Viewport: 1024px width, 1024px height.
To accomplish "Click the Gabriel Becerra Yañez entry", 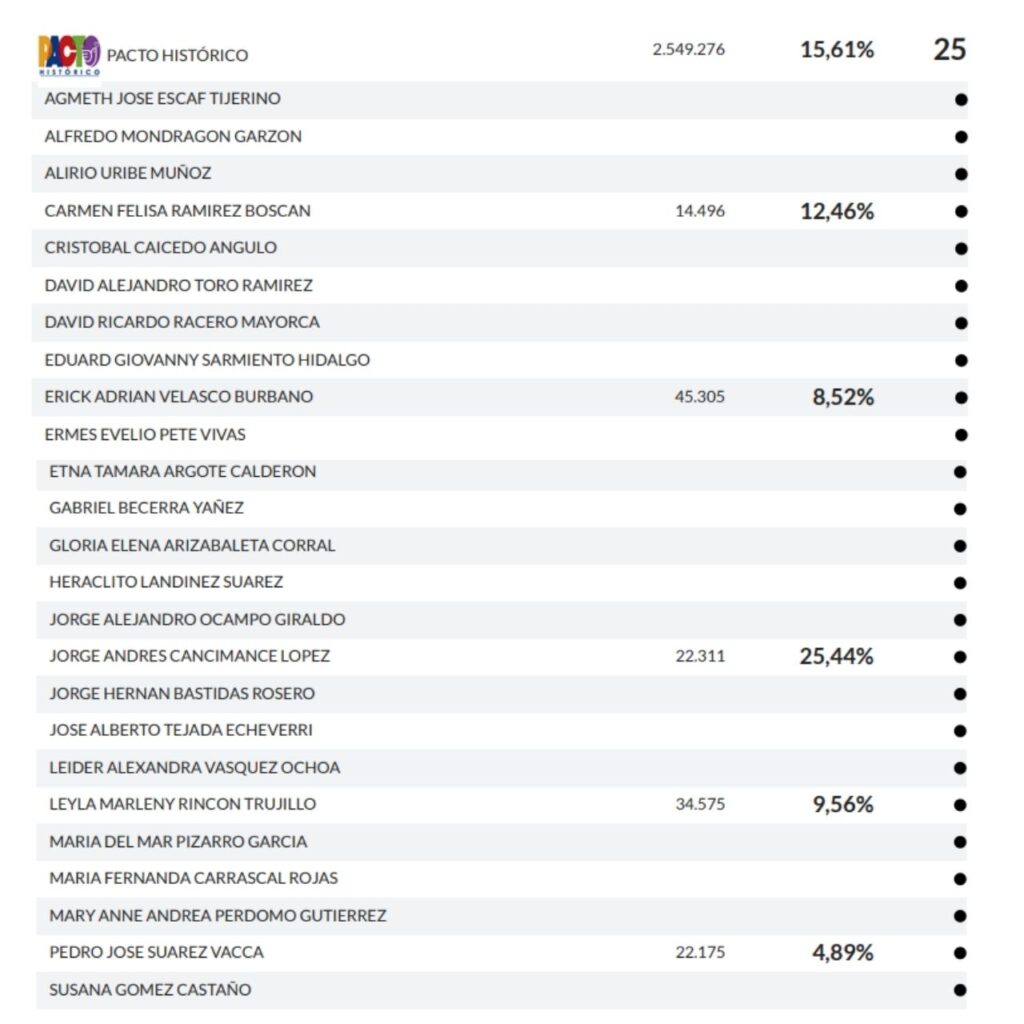I will (x=146, y=508).
